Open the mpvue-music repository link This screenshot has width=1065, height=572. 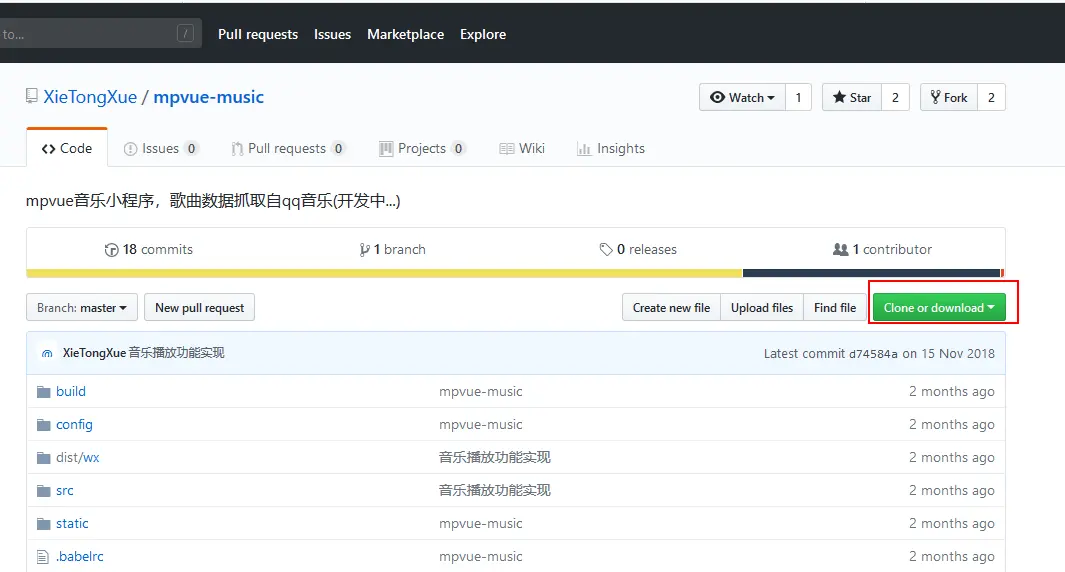(209, 97)
